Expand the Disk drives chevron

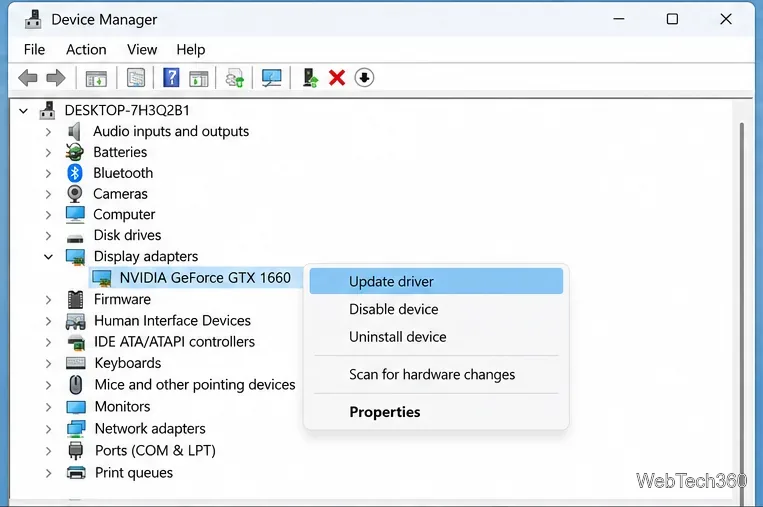[x=48, y=235]
